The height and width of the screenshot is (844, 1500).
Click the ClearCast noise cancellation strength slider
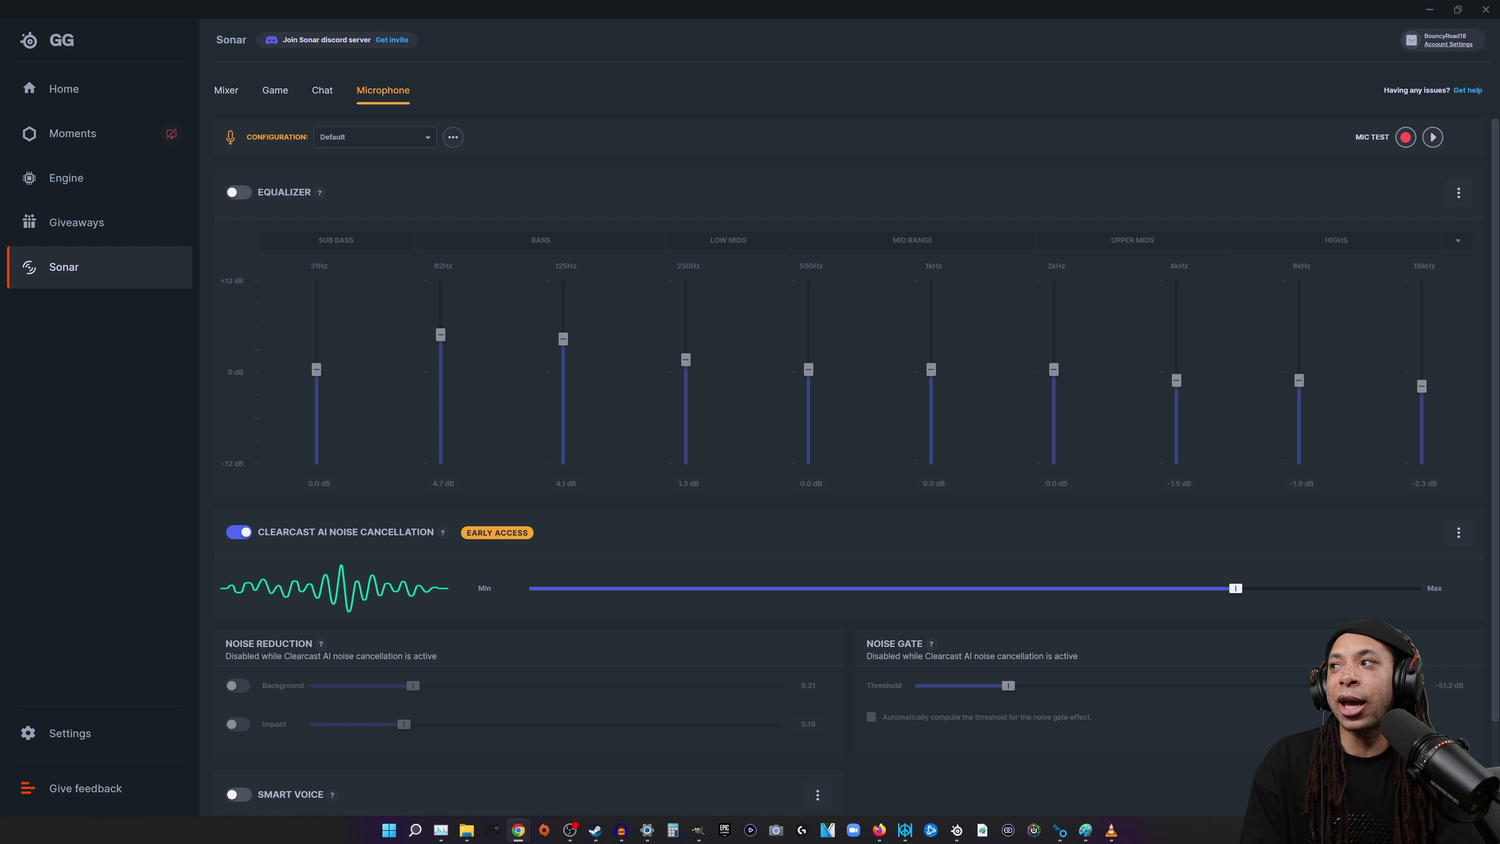(x=975, y=588)
